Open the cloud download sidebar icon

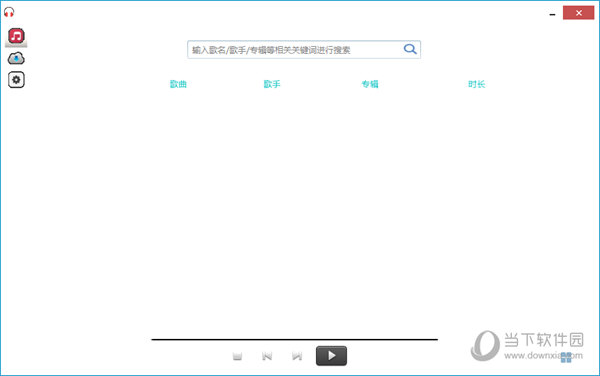click(16, 59)
